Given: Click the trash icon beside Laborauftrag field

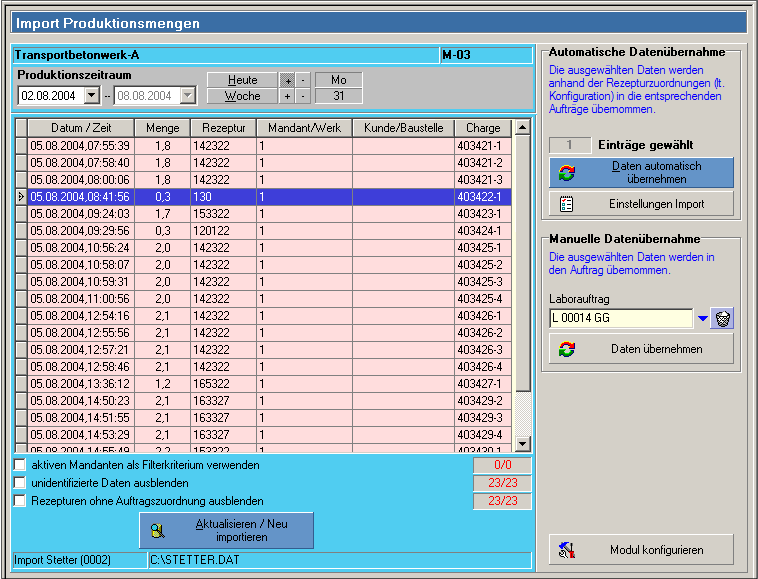Looking at the screenshot, I should (724, 319).
